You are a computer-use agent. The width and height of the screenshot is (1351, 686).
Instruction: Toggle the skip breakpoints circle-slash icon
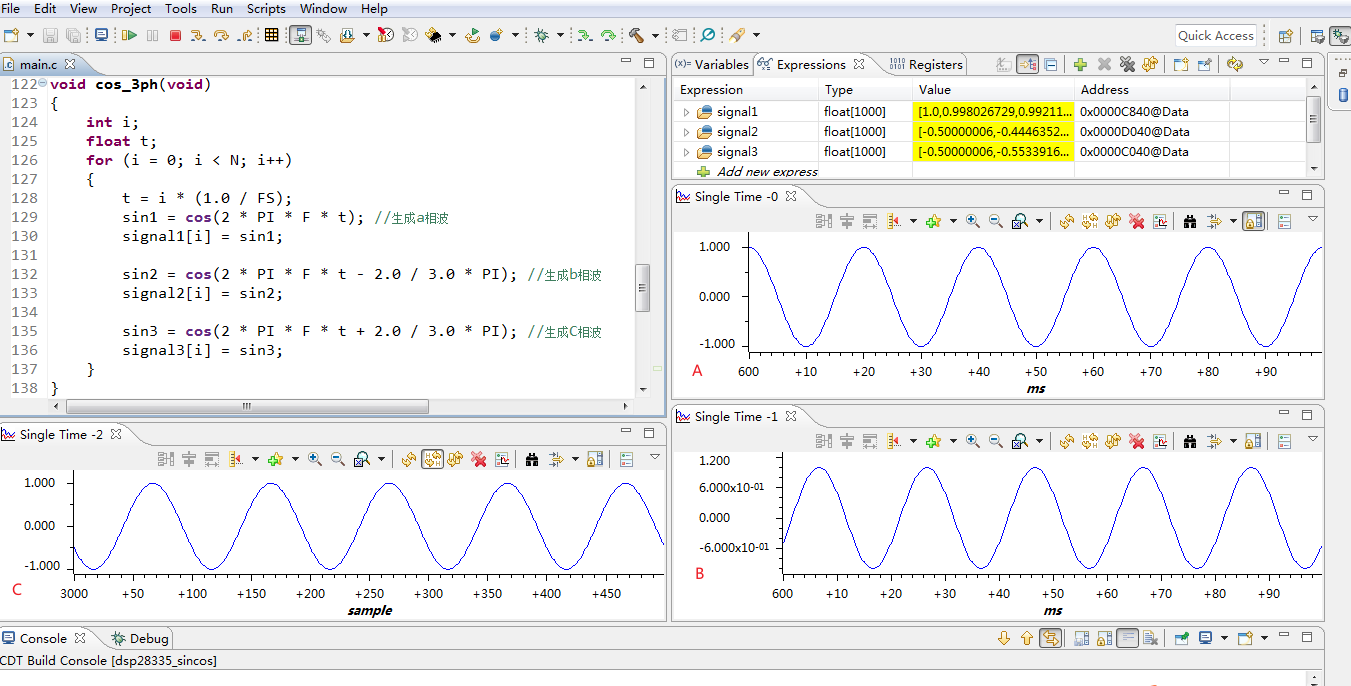pos(707,35)
